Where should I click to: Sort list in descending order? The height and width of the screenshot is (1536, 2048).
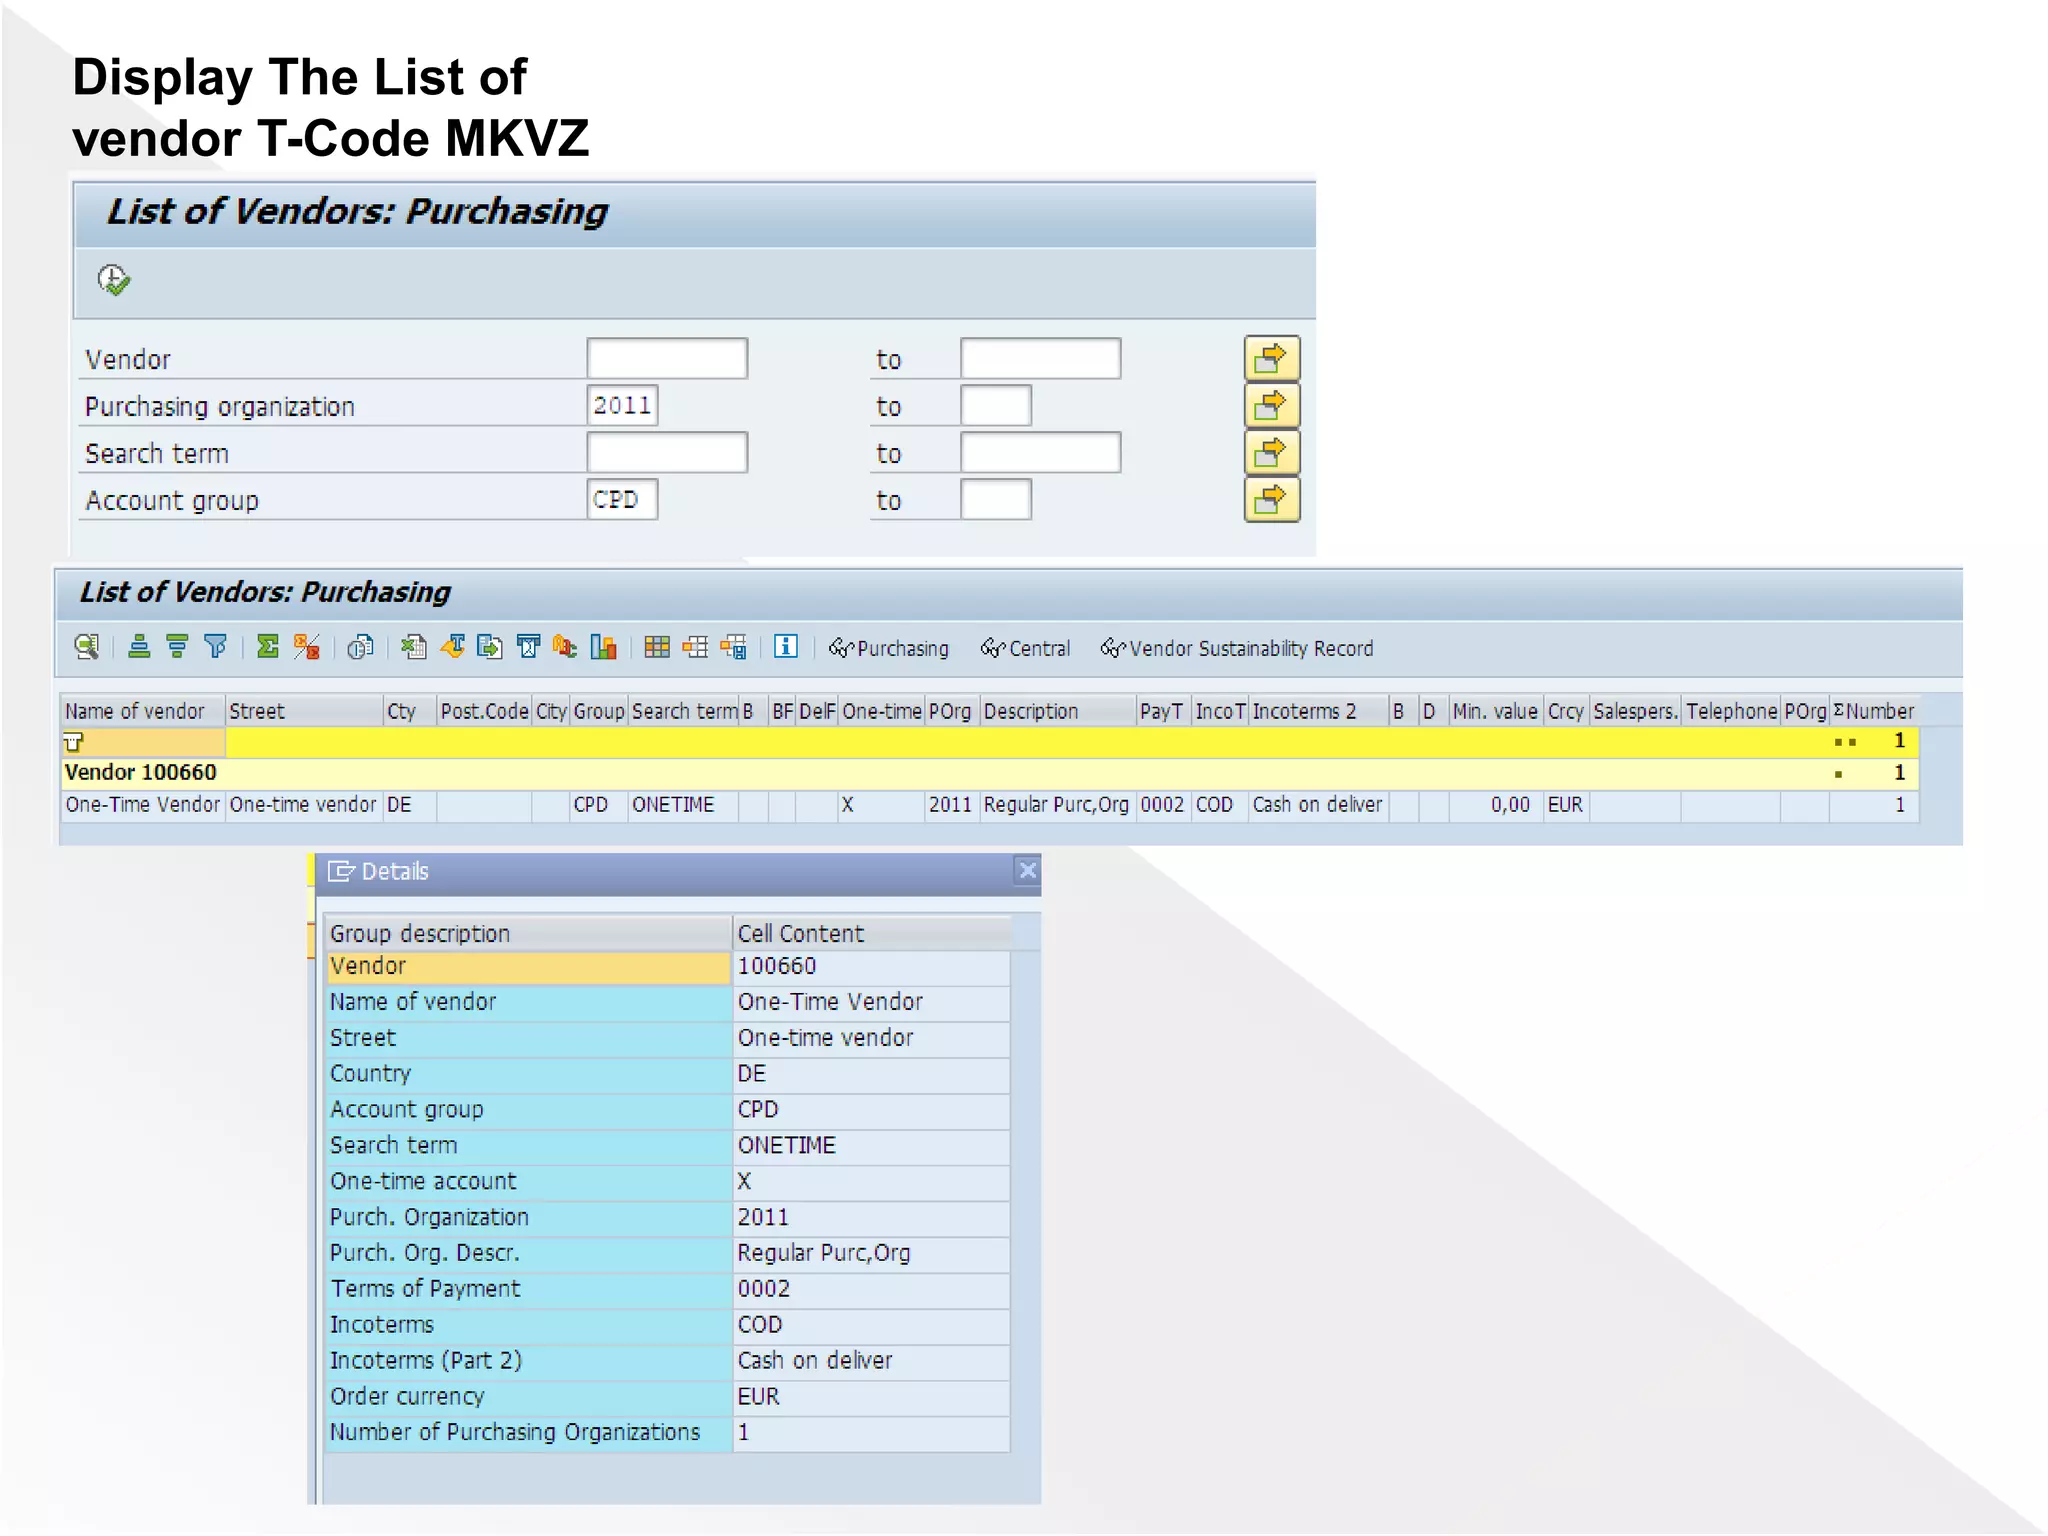pos(177,647)
